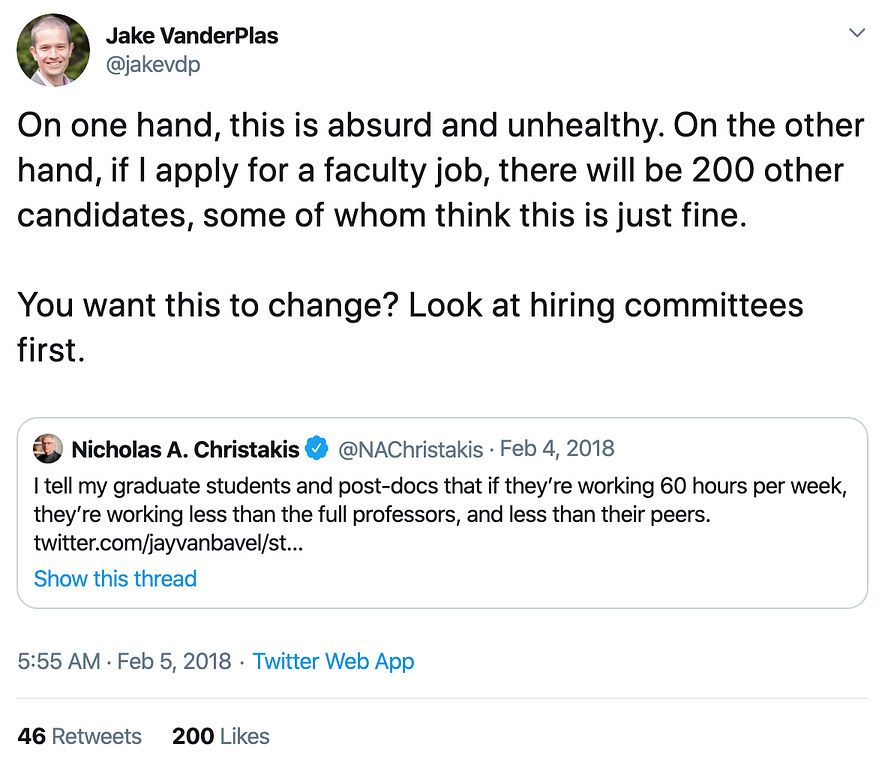Click the @NAChristakis handle
This screenshot has height=771, width=885.
point(411,449)
